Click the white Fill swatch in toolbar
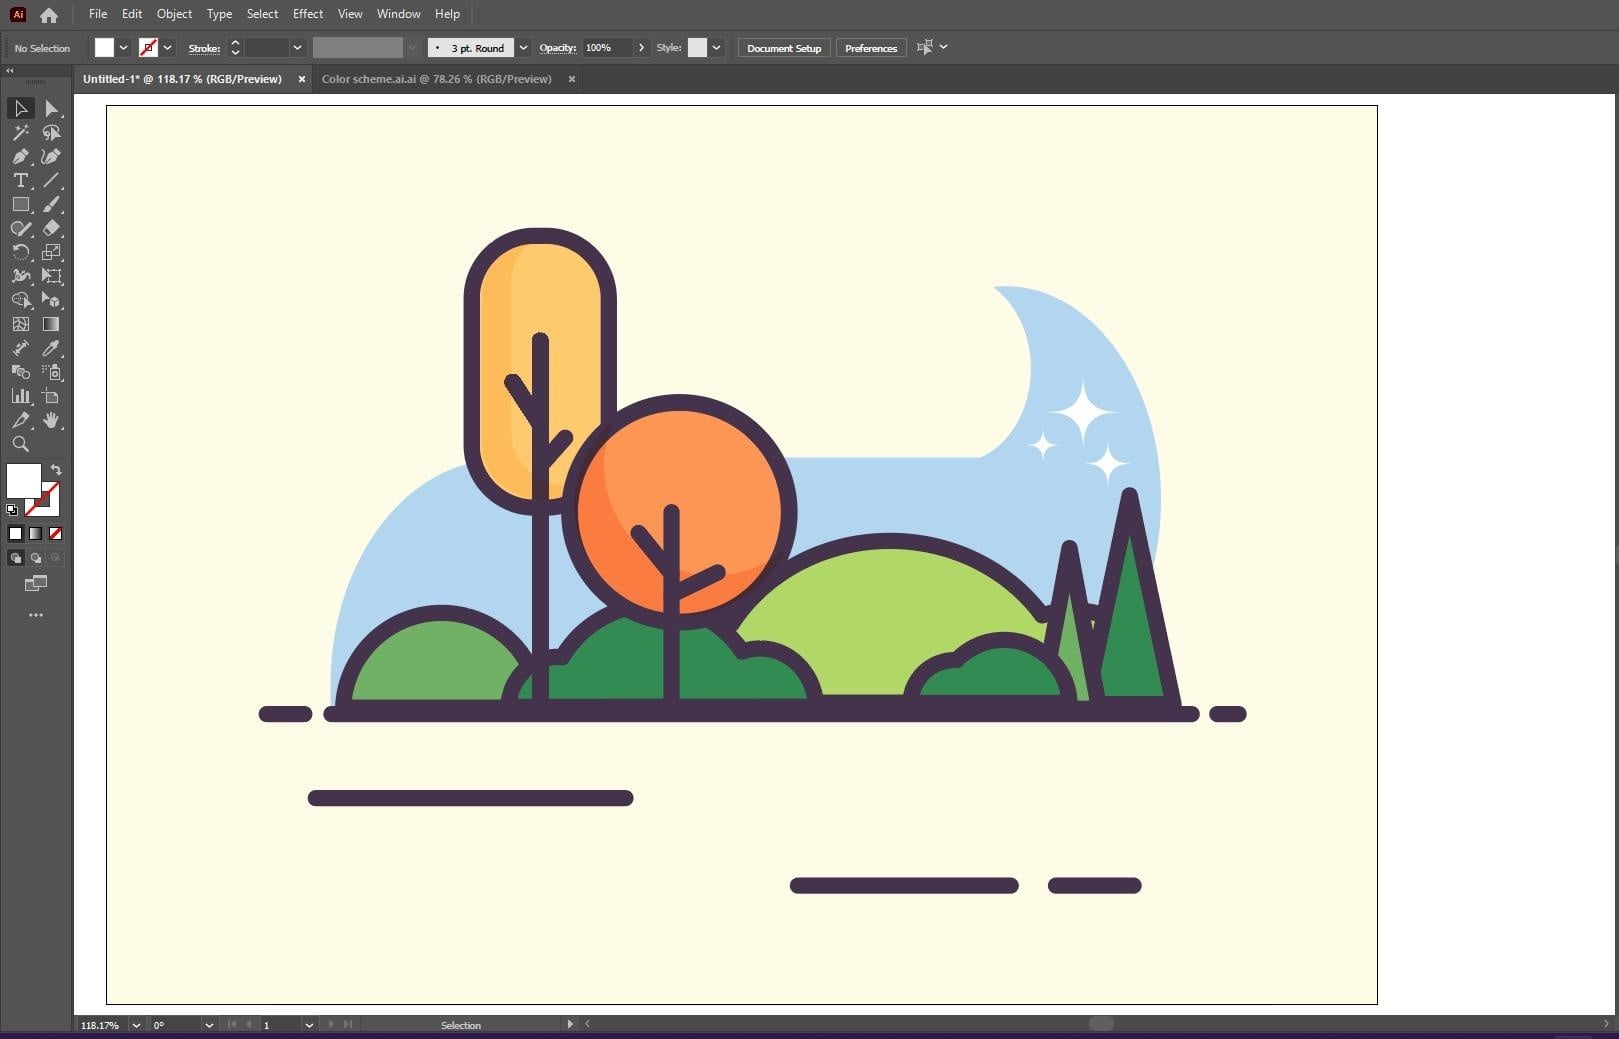 (x=24, y=481)
